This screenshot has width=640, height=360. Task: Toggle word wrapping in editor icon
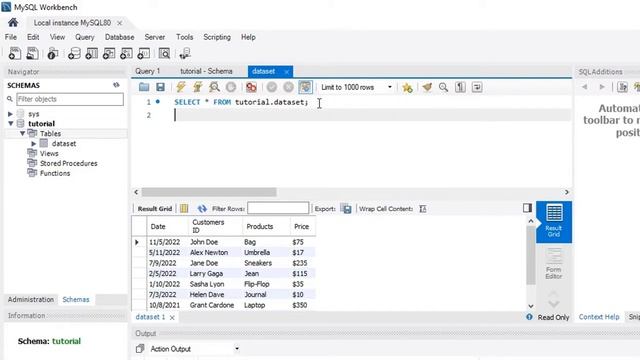point(477,87)
